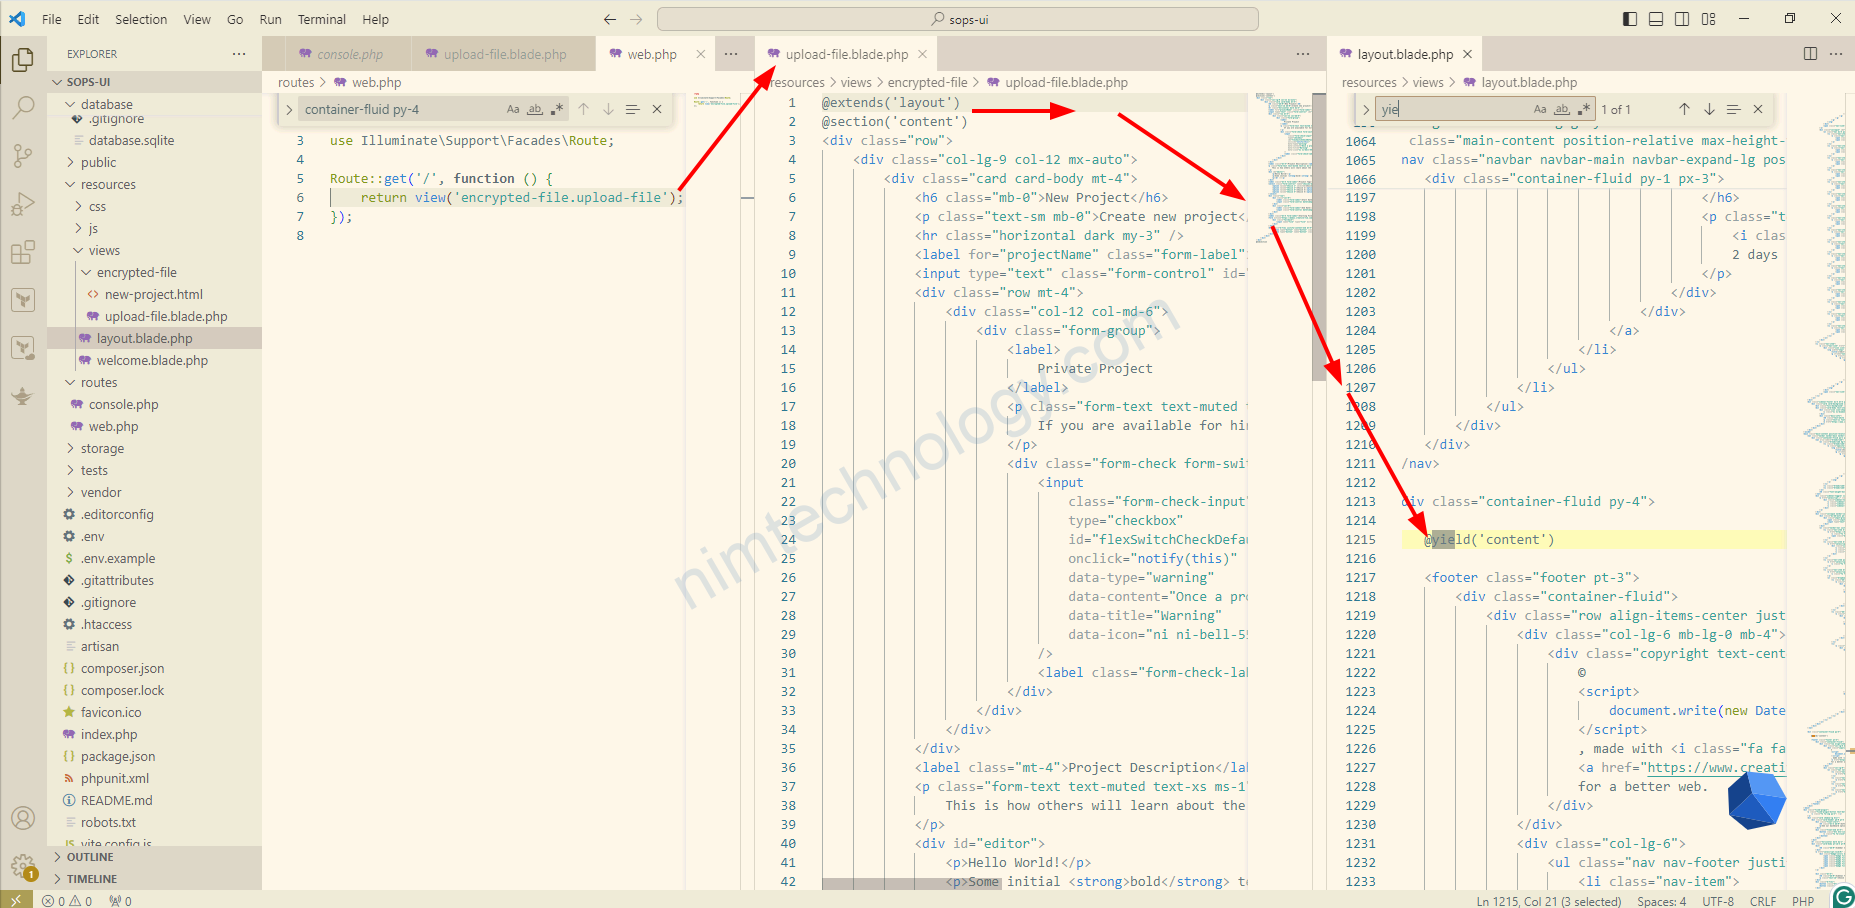
Task: Open the Extensions view
Action: point(22,252)
